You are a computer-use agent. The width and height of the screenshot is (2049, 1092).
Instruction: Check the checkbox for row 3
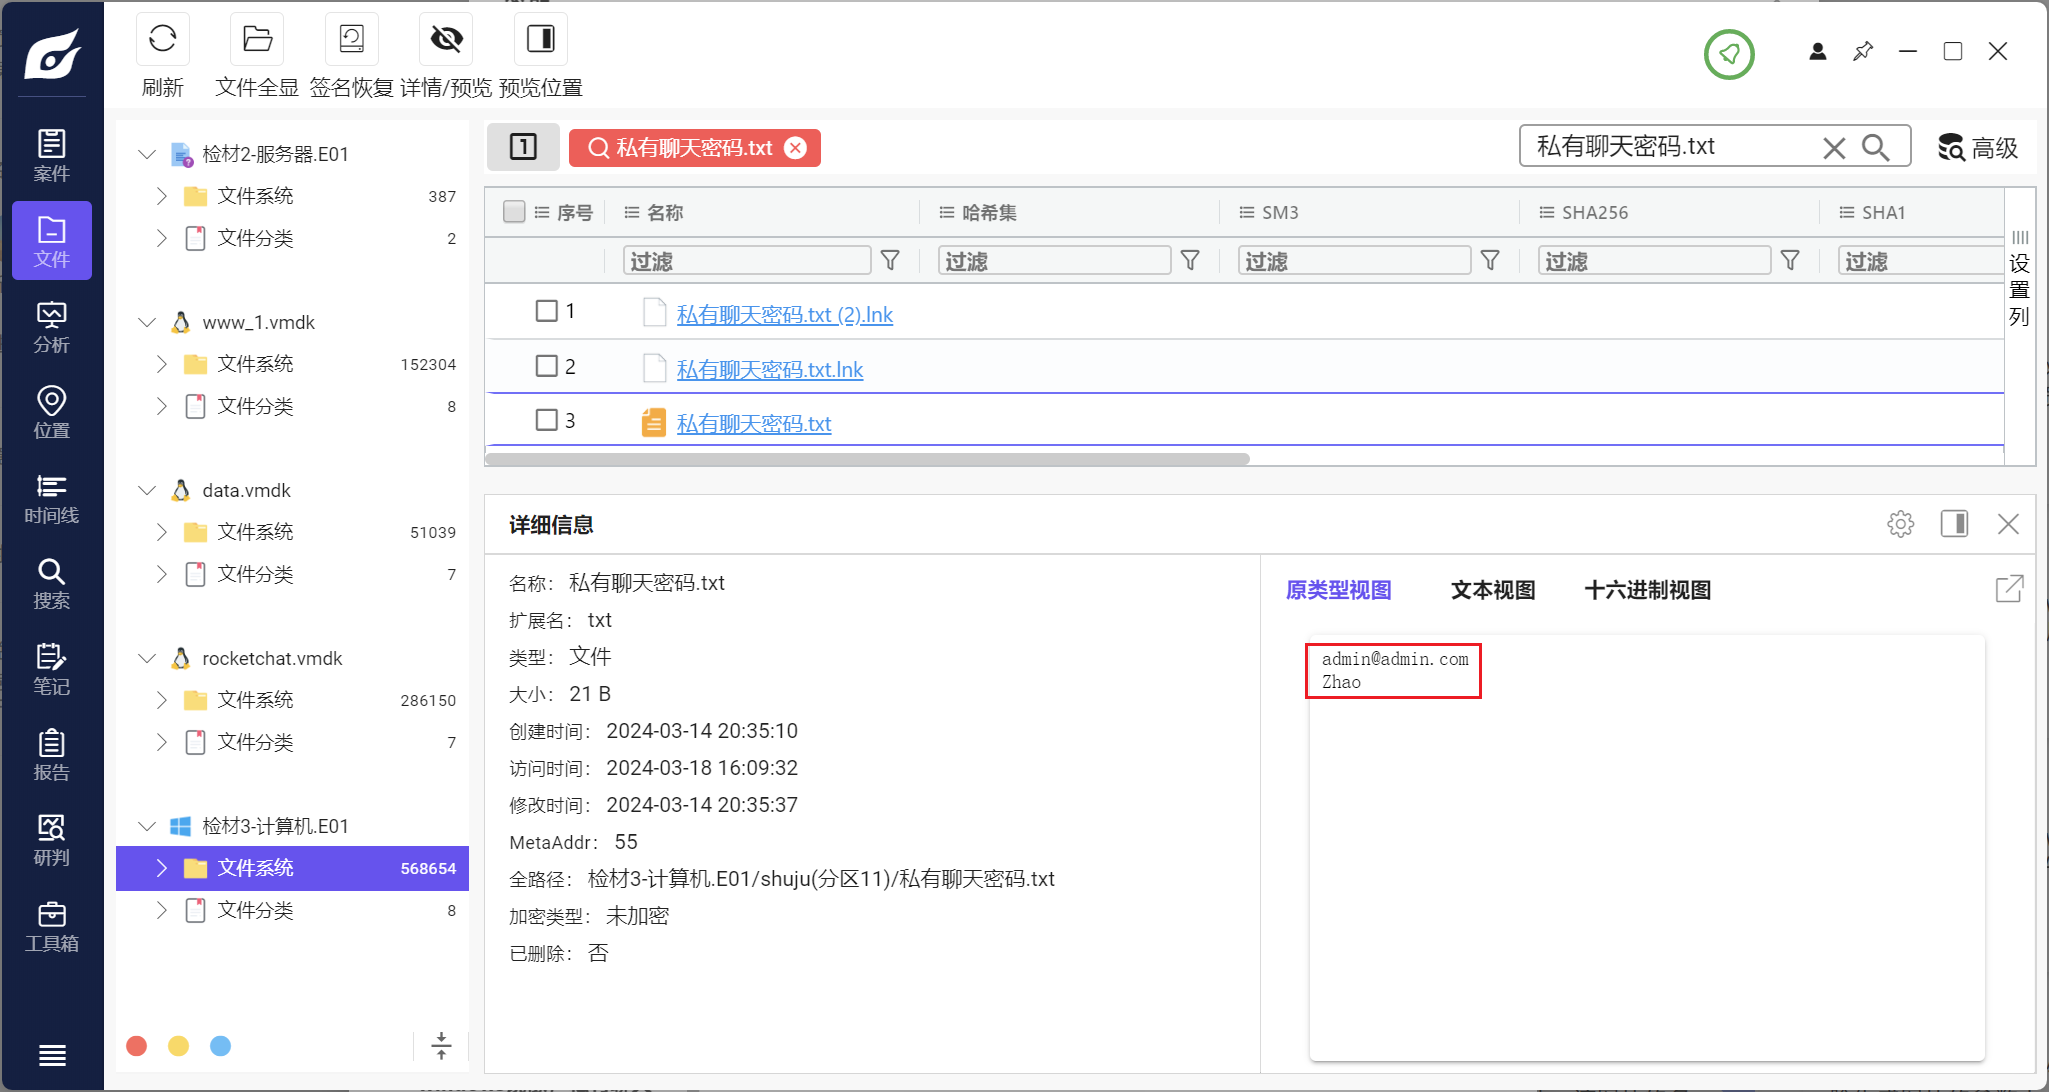[547, 420]
